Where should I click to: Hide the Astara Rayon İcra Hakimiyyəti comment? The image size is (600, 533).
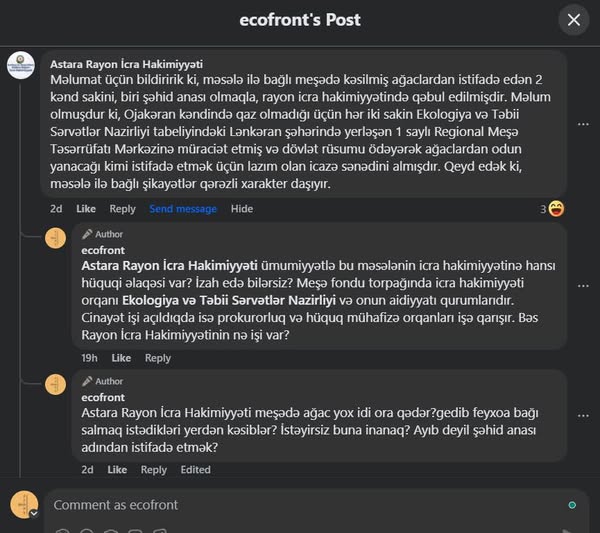[x=242, y=209]
